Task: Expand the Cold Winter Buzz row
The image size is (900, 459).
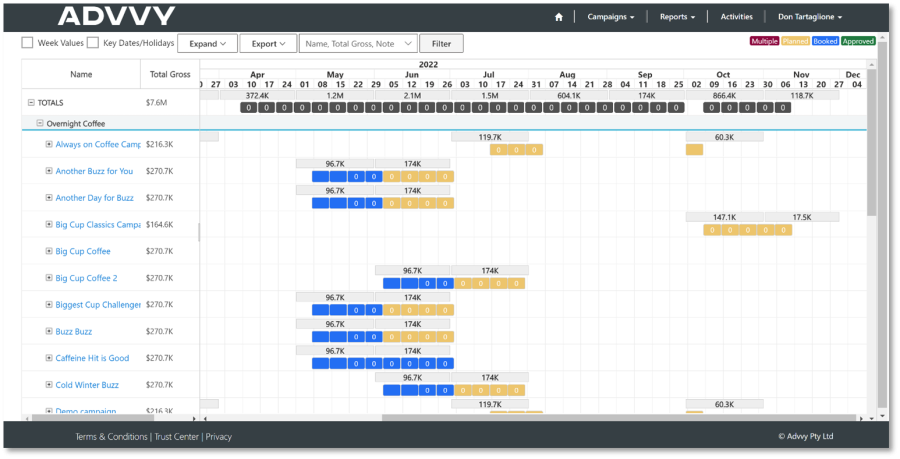Action: pos(49,385)
